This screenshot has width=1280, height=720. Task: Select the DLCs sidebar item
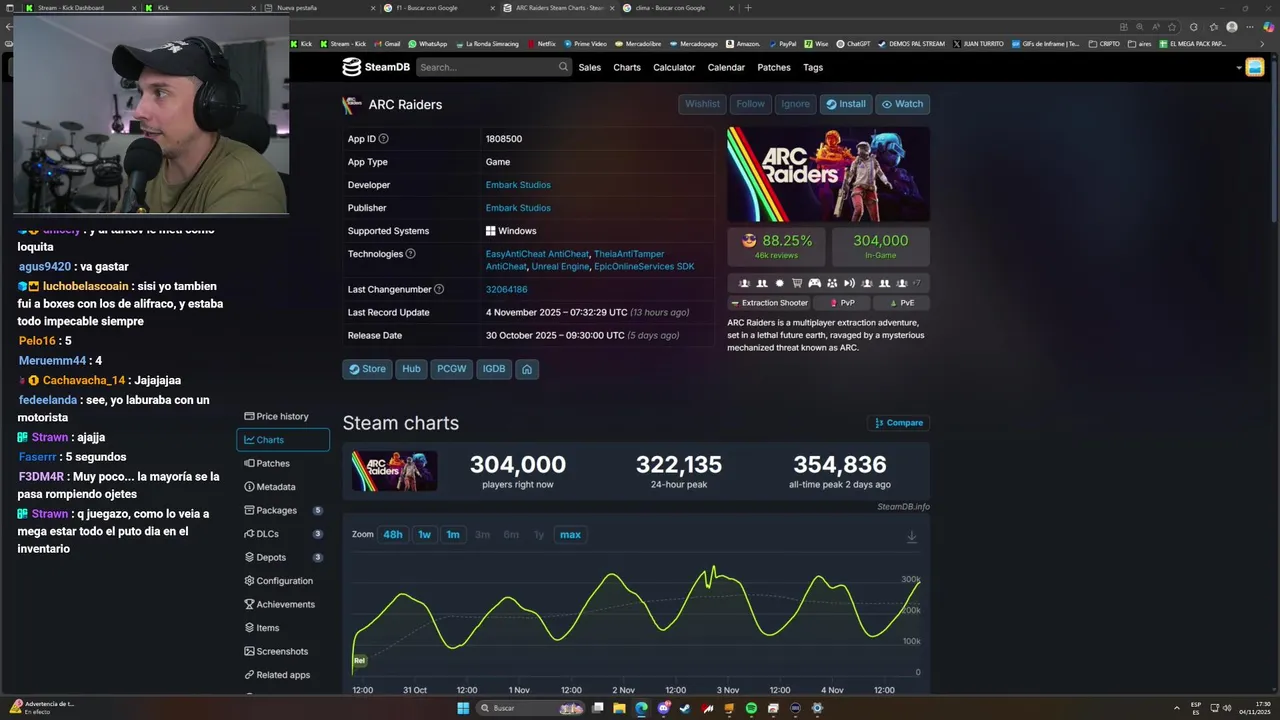[283, 534]
